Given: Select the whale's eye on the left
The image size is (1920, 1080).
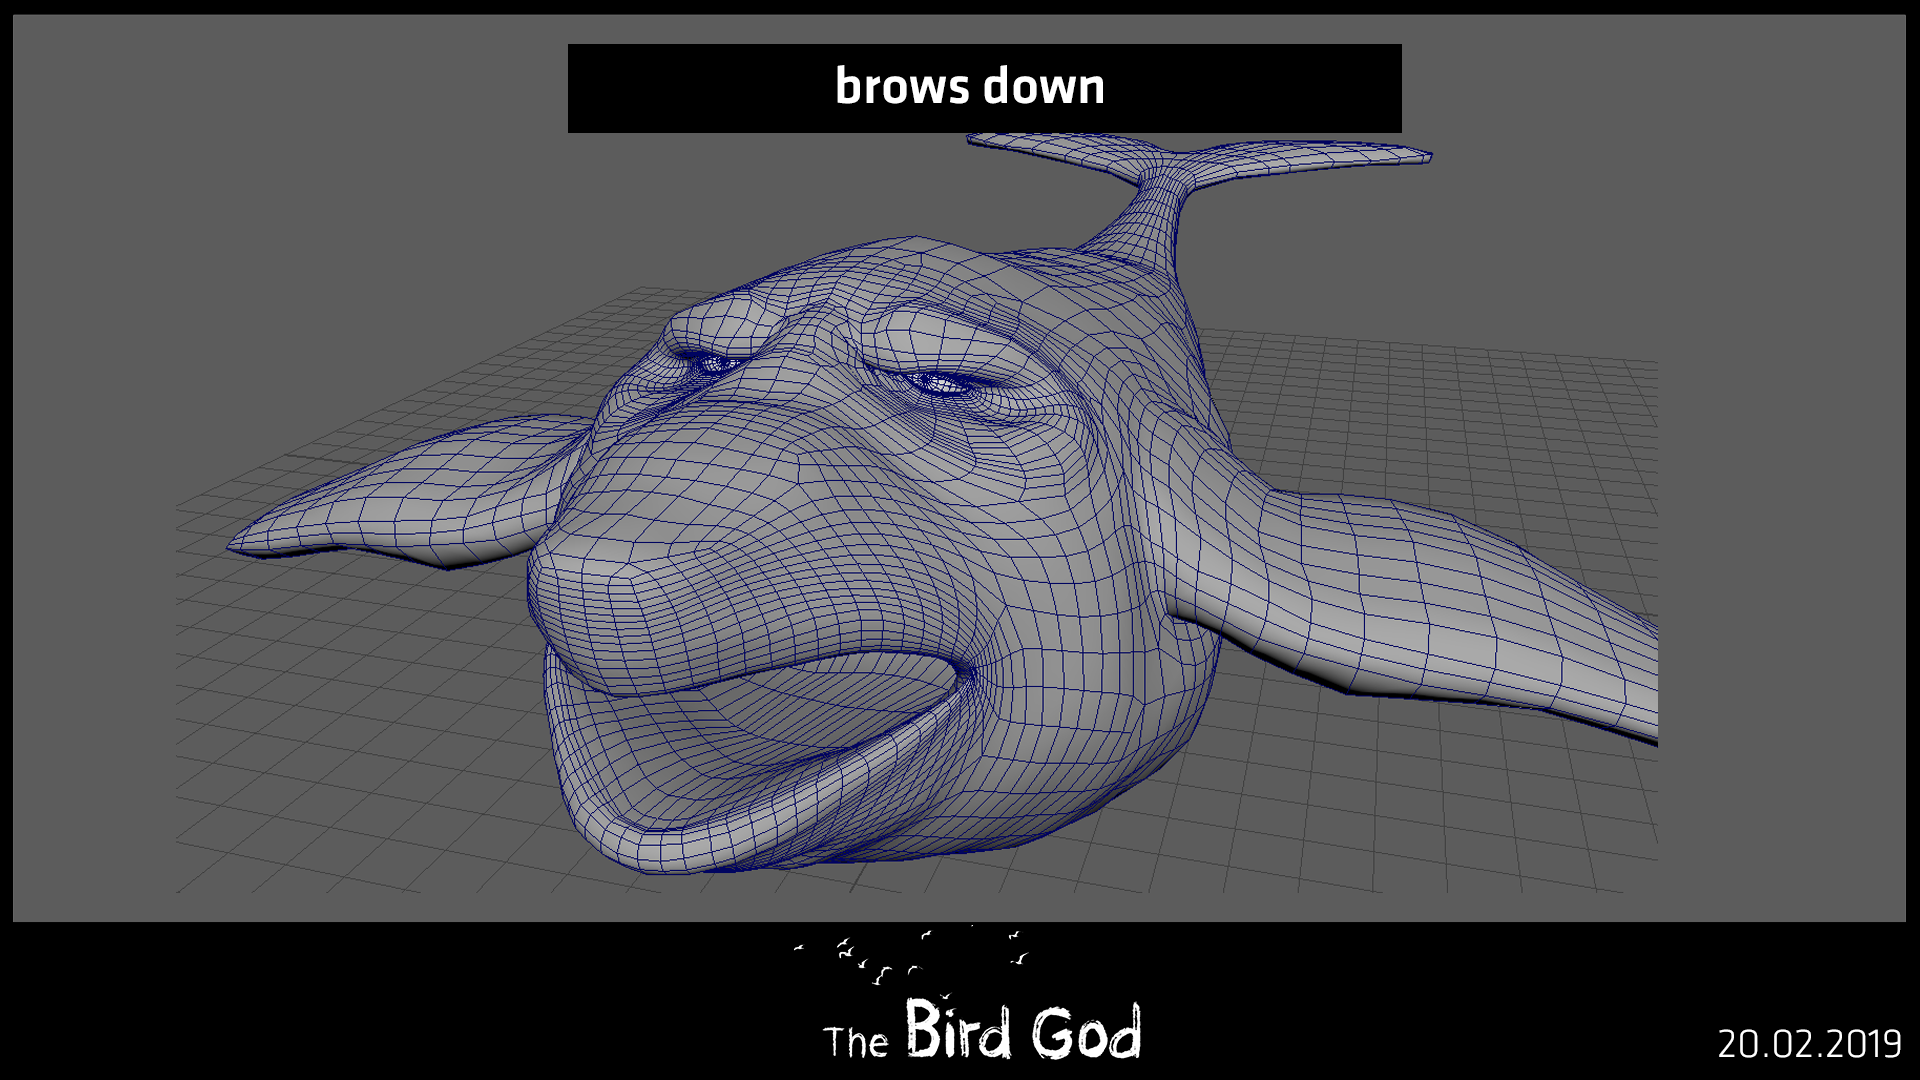Looking at the screenshot, I should (x=714, y=364).
